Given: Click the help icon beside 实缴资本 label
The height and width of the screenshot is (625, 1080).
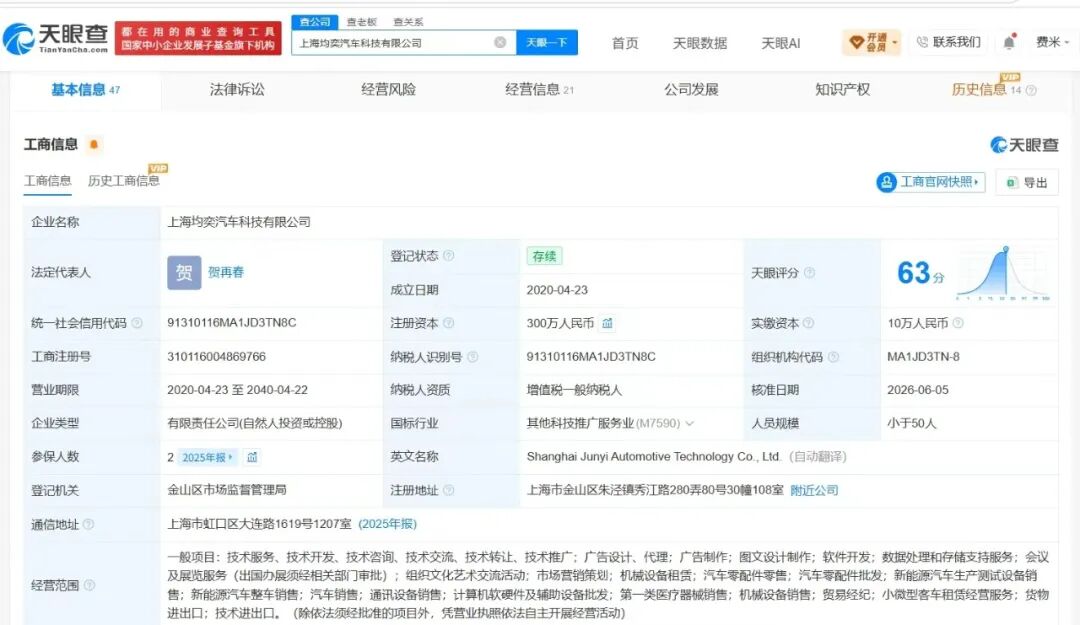Looking at the screenshot, I should tap(809, 322).
